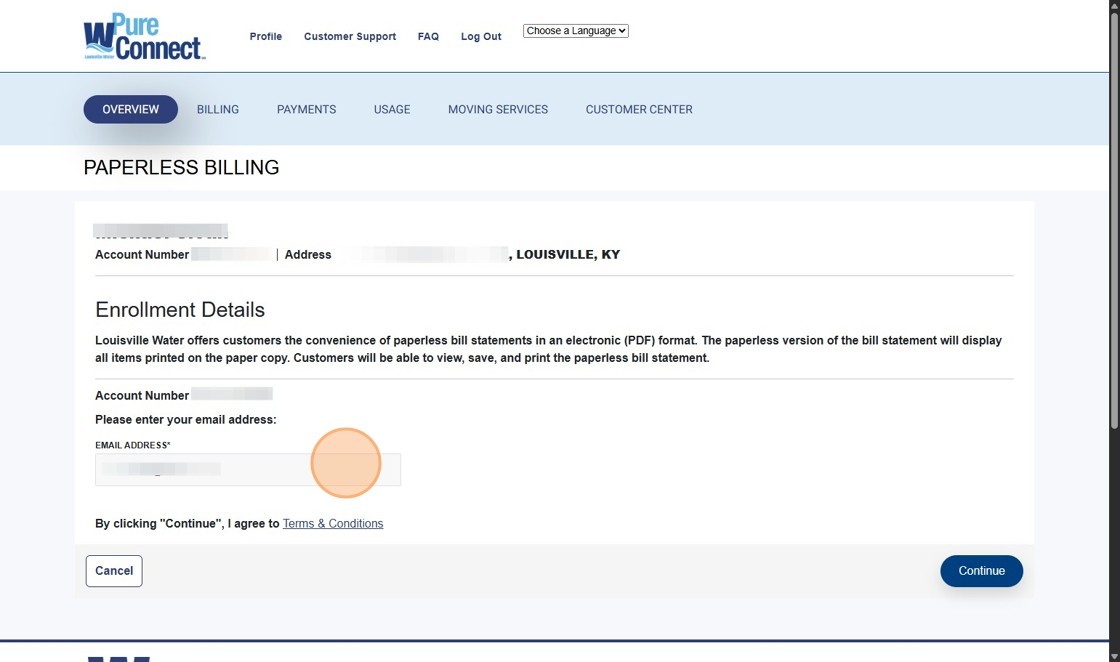This screenshot has width=1120, height=662.
Task: Navigate to Customer Center
Action: pos(638,109)
